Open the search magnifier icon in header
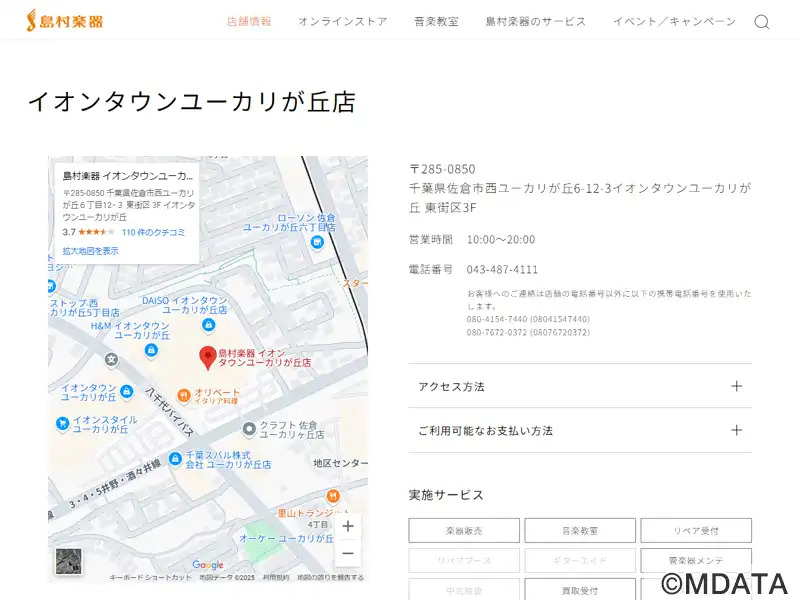Screen dimensions: 800x600 click(x=762, y=22)
